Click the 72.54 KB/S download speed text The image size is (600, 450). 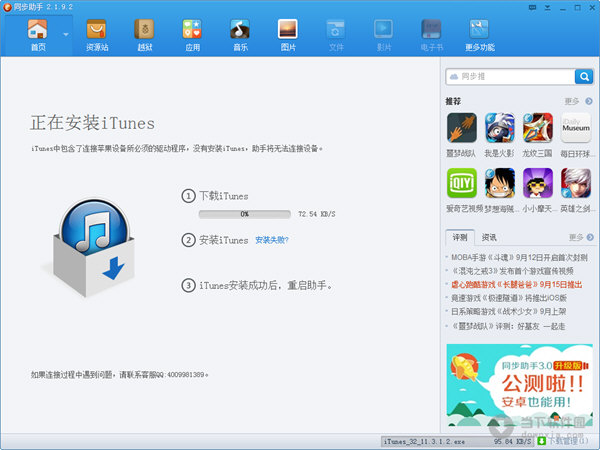coord(317,214)
